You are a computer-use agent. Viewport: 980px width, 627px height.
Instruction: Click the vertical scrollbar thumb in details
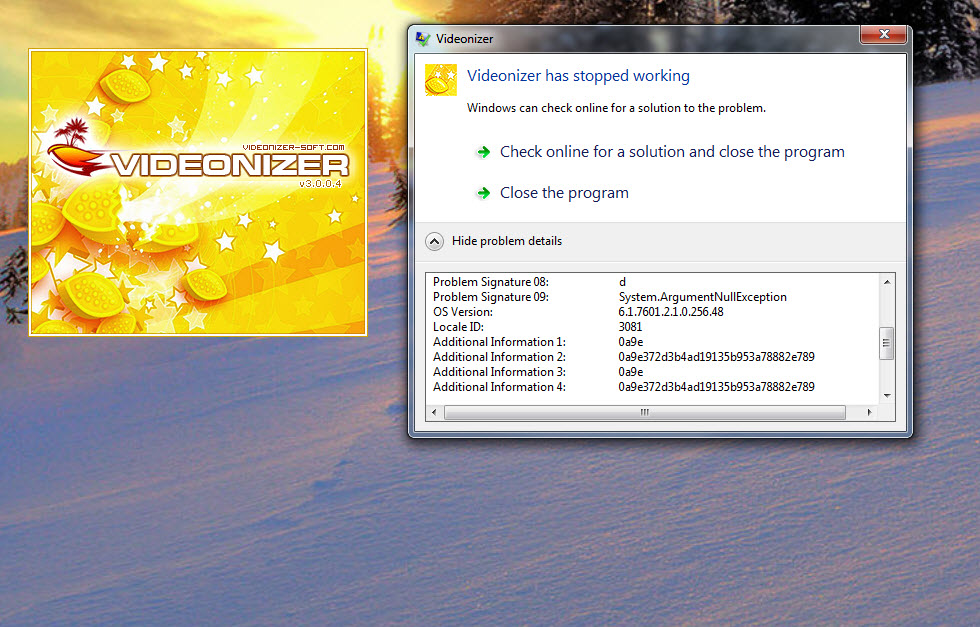click(x=886, y=343)
